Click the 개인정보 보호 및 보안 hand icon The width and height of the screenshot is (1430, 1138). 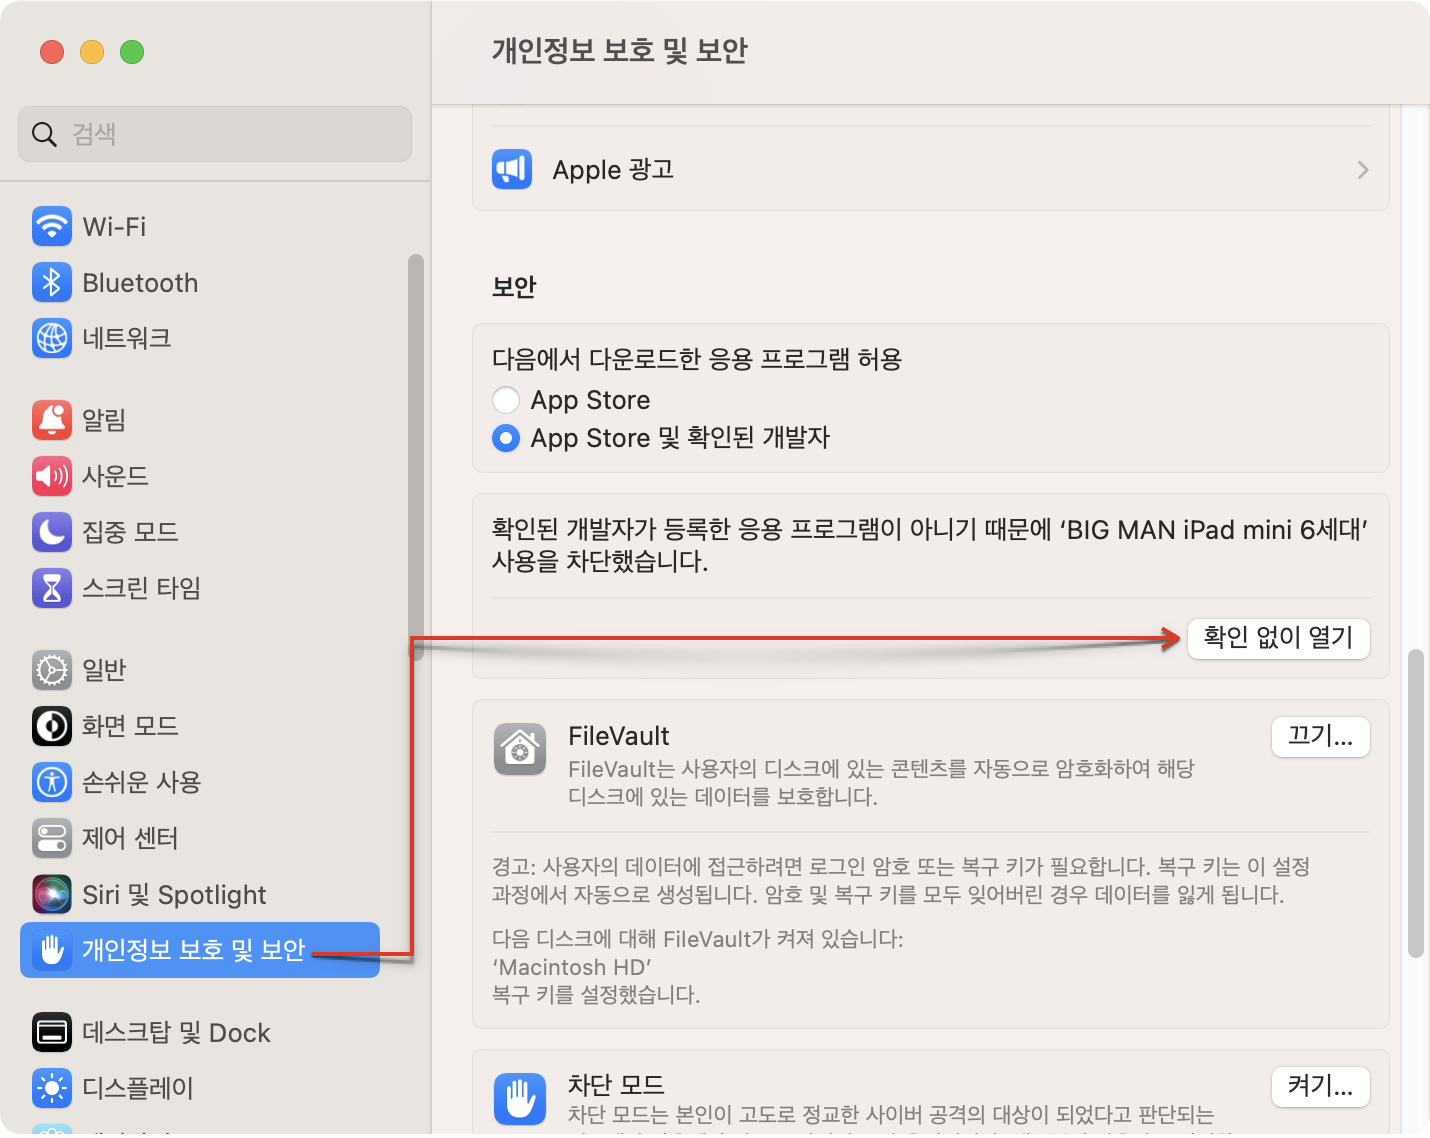[52, 950]
